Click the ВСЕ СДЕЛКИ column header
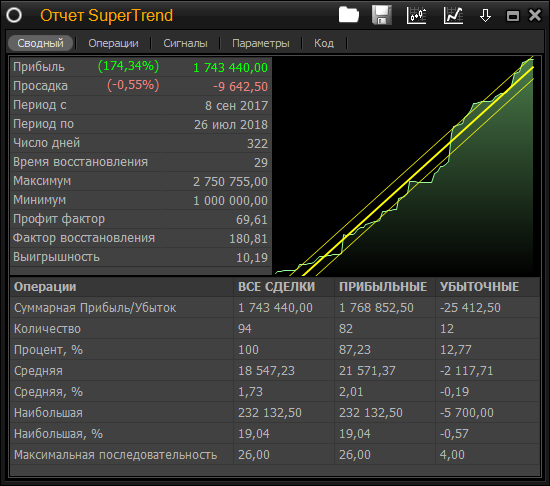The image size is (550, 486). click(x=276, y=287)
